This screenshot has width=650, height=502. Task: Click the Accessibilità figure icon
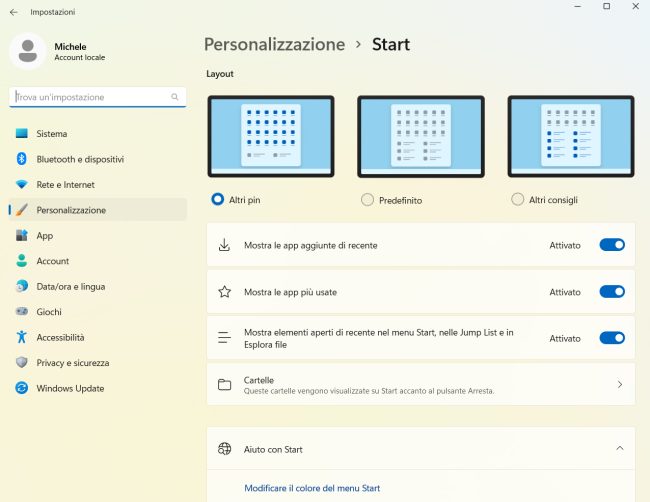pyautogui.click(x=22, y=337)
